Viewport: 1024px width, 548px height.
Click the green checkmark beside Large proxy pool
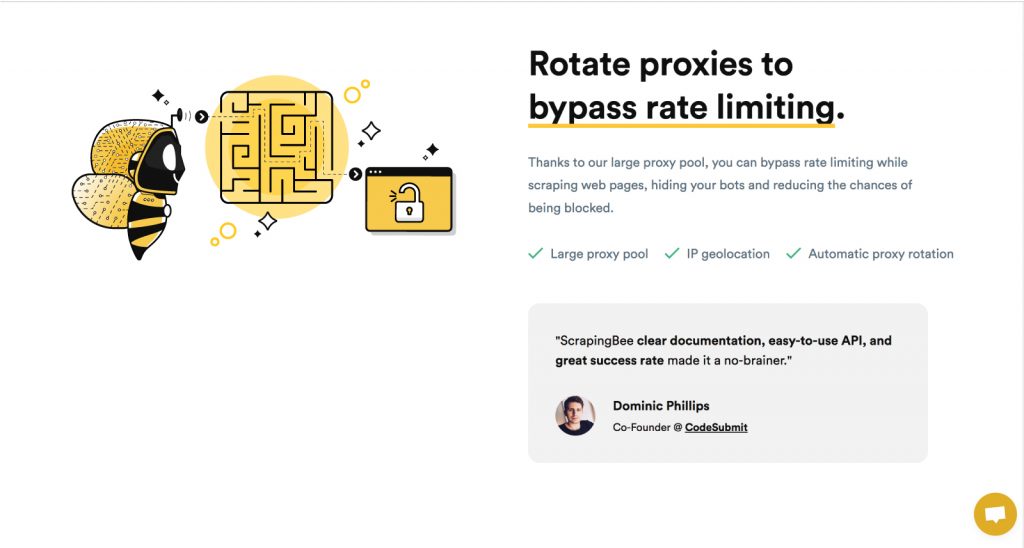coord(536,253)
